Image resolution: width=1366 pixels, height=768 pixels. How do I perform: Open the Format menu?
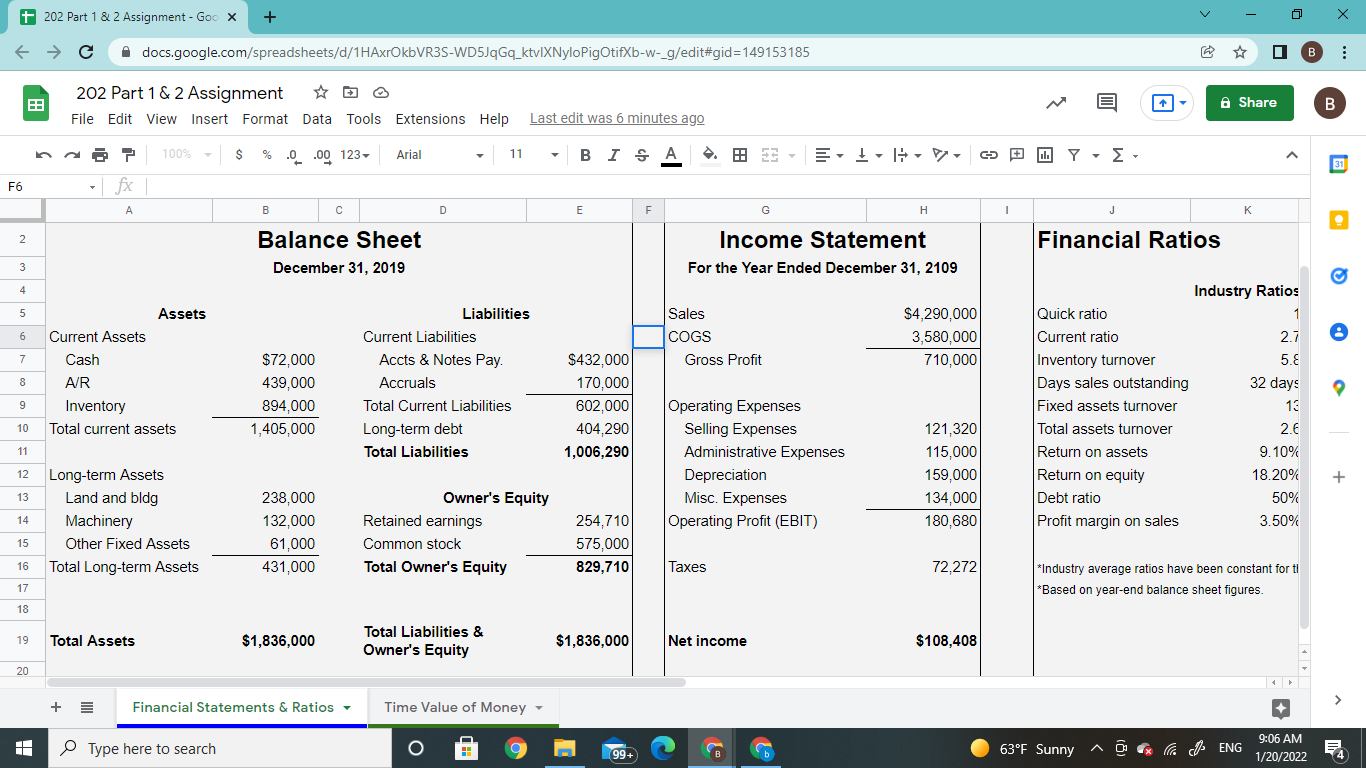[265, 119]
